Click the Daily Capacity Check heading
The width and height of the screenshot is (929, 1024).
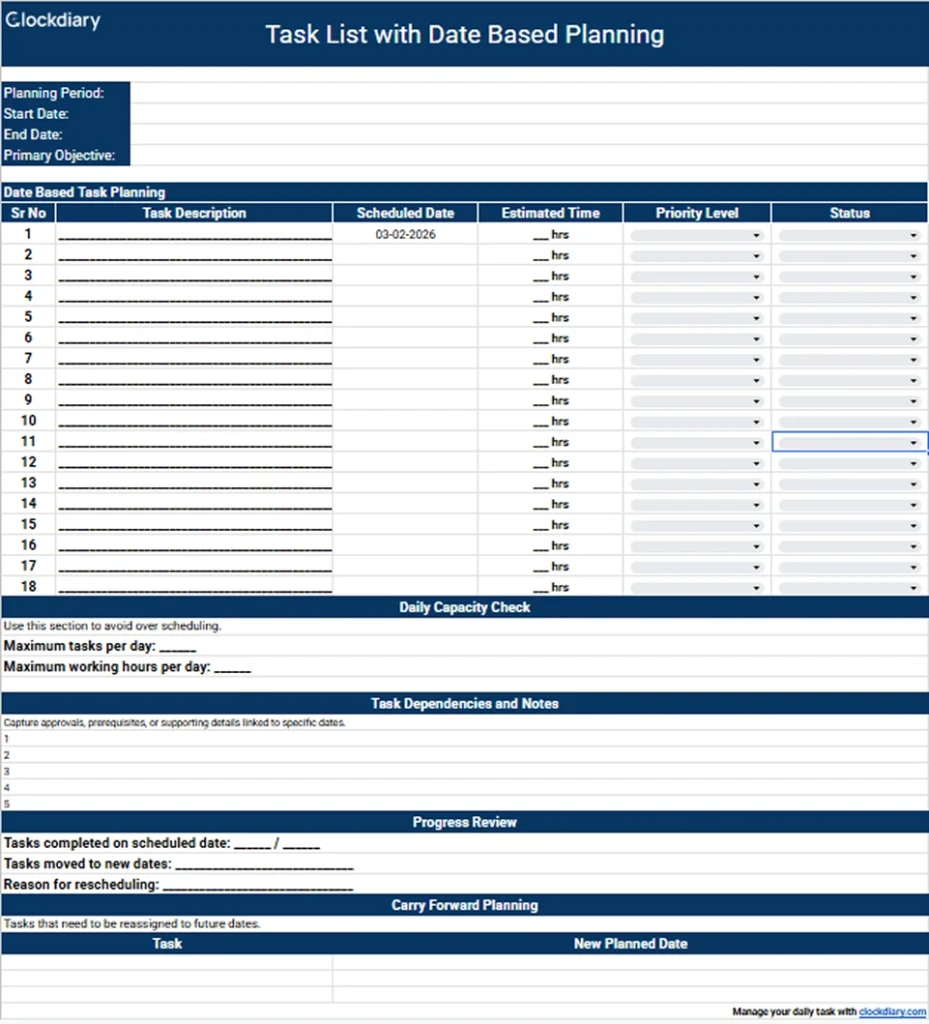464,607
